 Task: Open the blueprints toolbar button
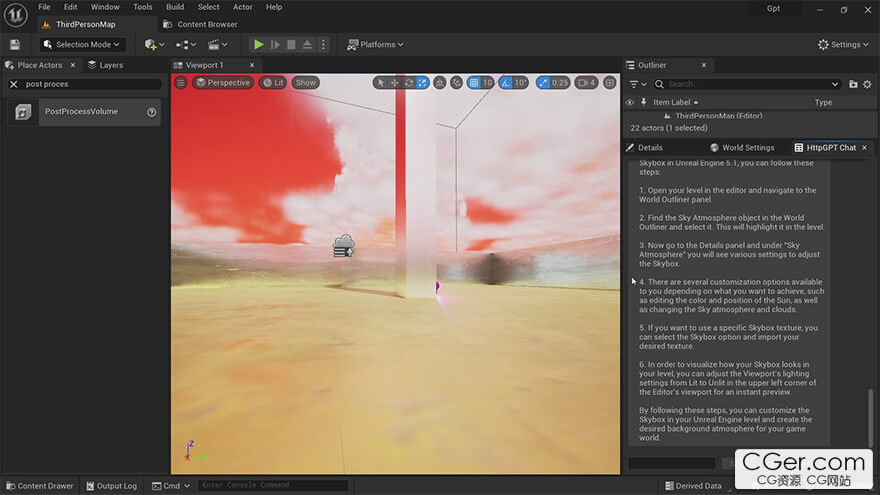point(186,44)
